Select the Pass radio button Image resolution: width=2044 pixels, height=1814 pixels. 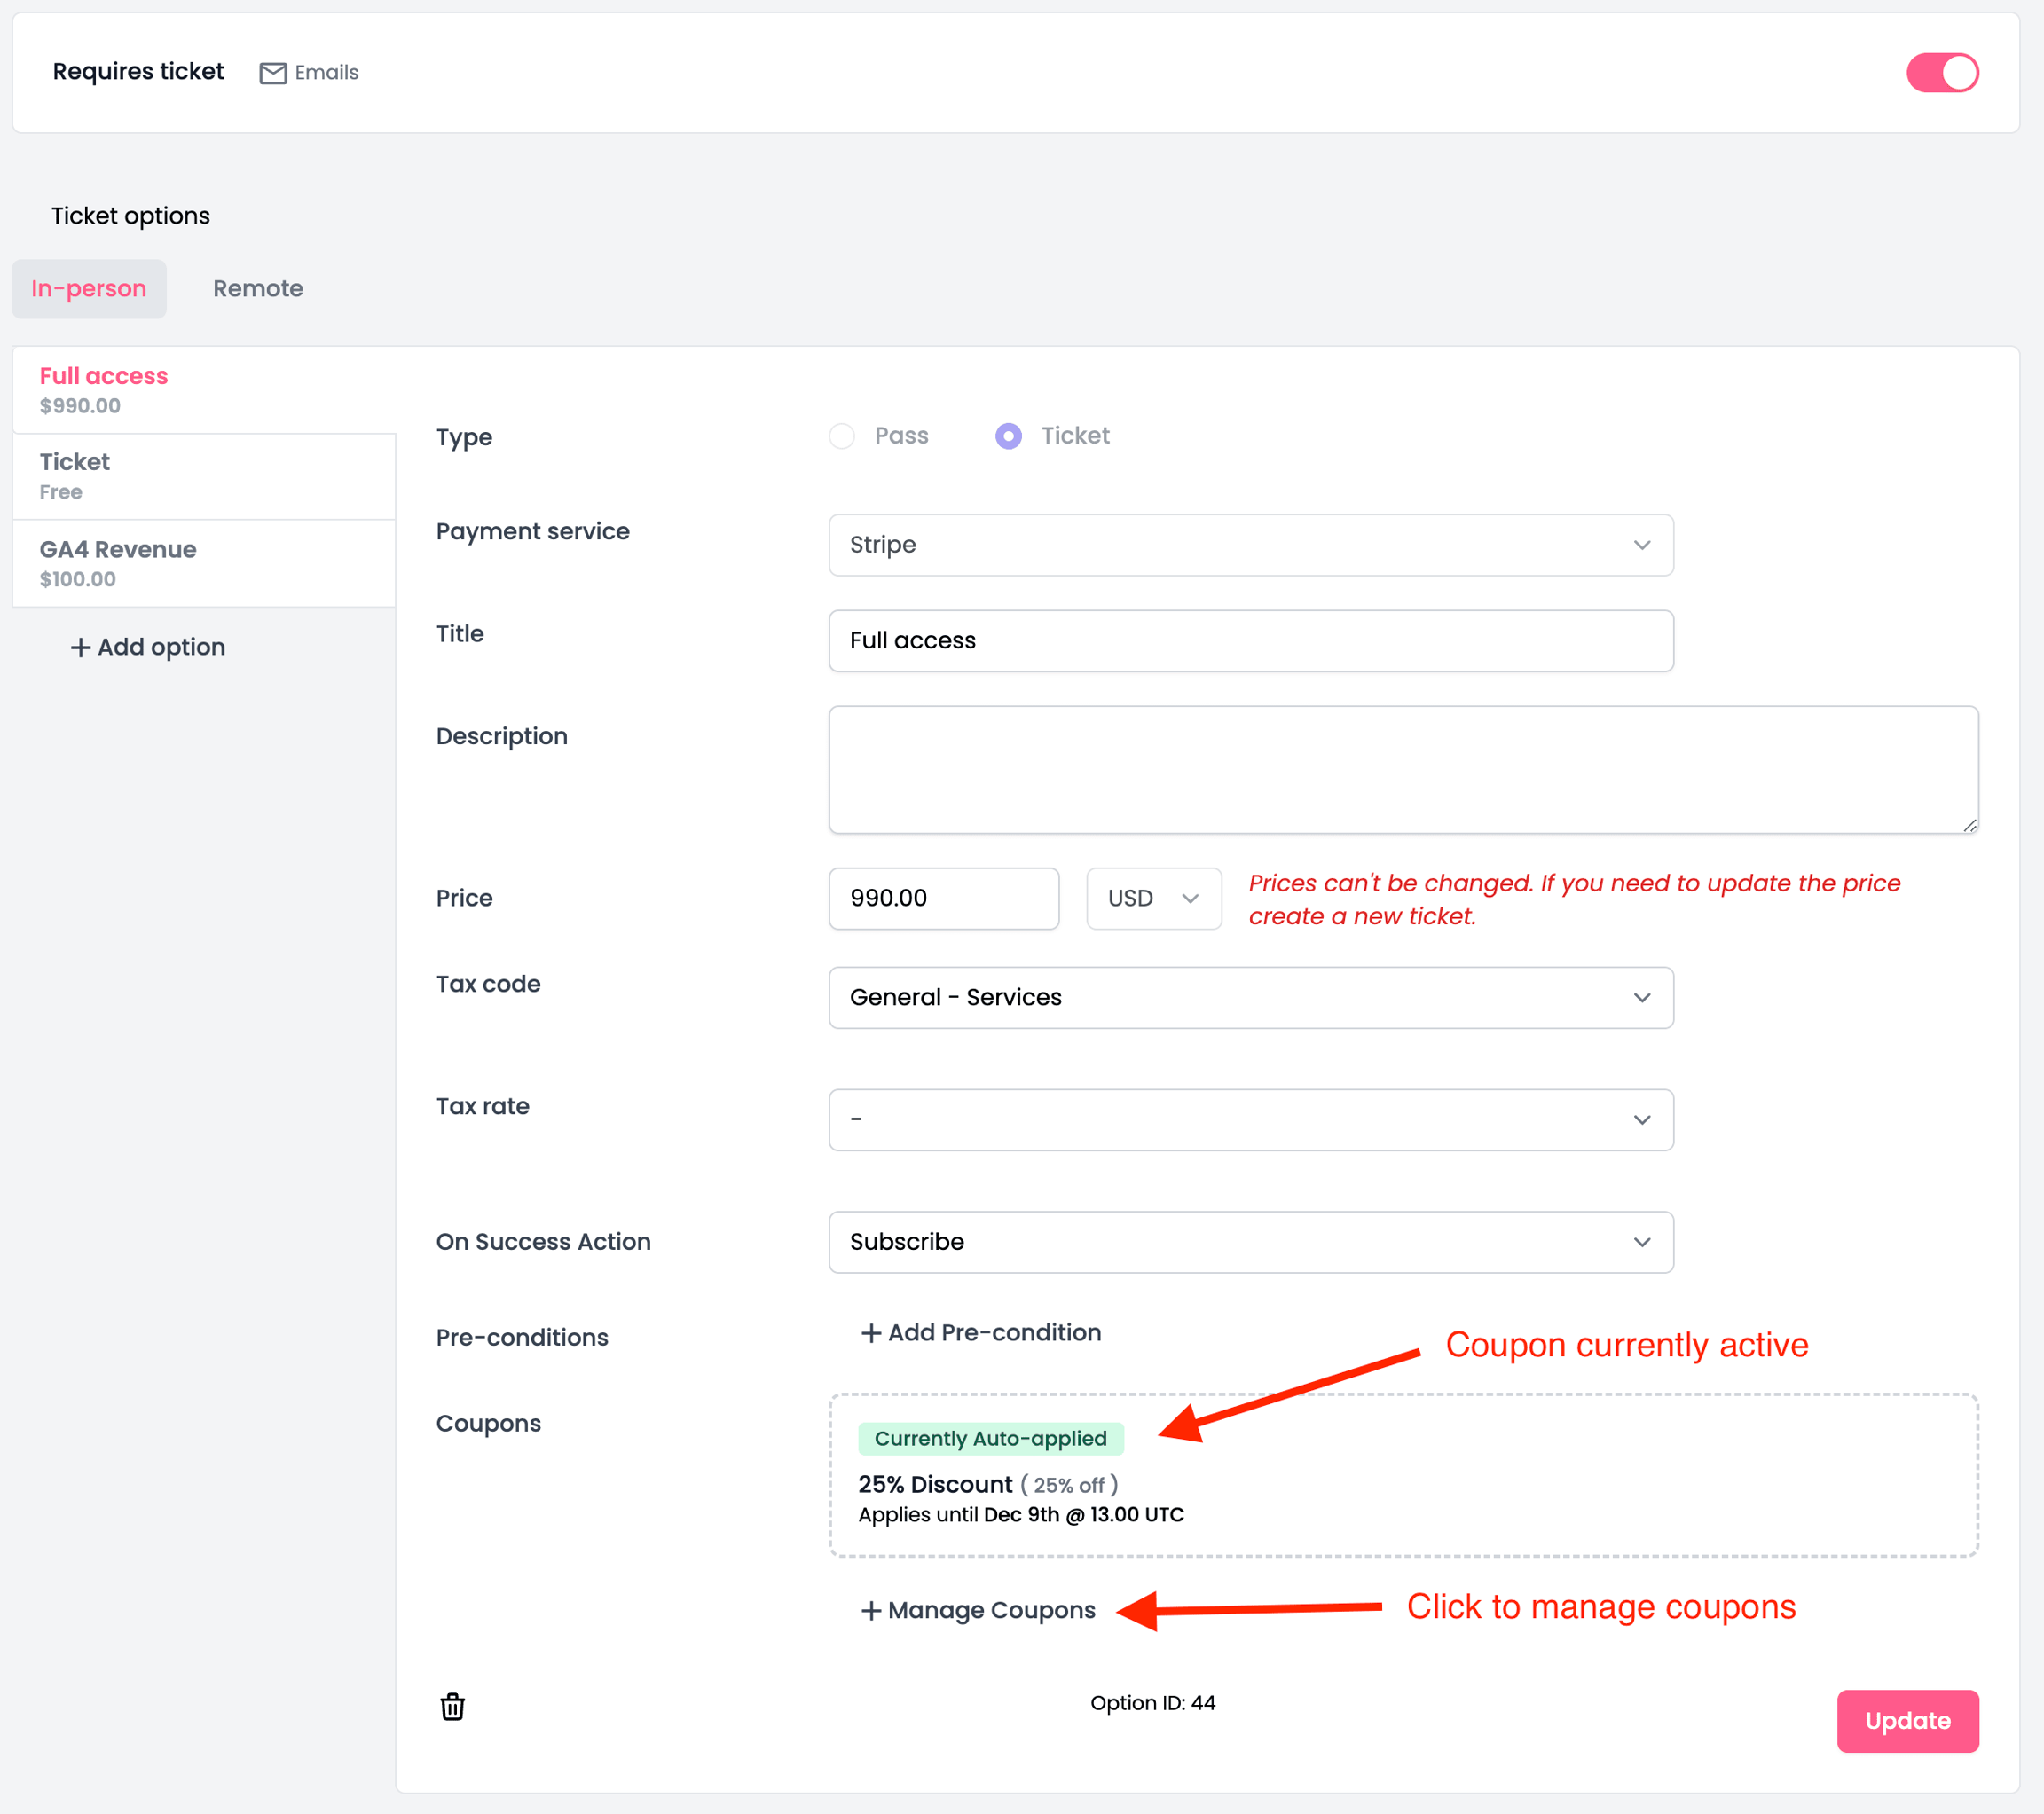[842, 436]
